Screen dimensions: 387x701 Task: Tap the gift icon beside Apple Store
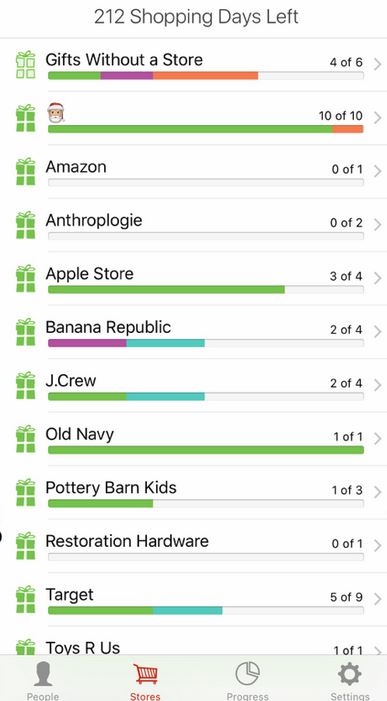pyautogui.click(x=25, y=278)
